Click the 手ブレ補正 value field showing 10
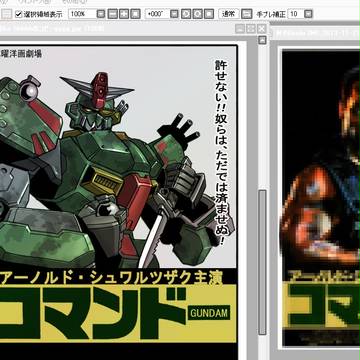 tap(295, 14)
